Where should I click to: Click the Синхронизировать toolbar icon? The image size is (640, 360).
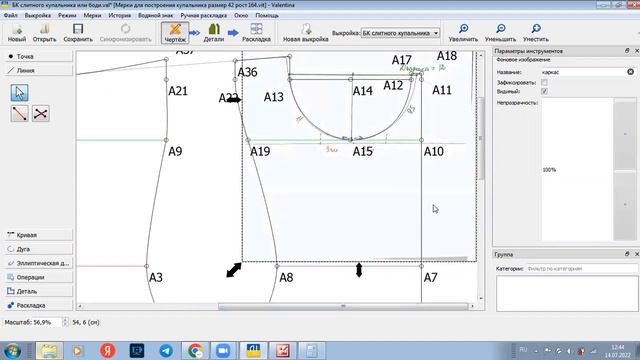125,33
